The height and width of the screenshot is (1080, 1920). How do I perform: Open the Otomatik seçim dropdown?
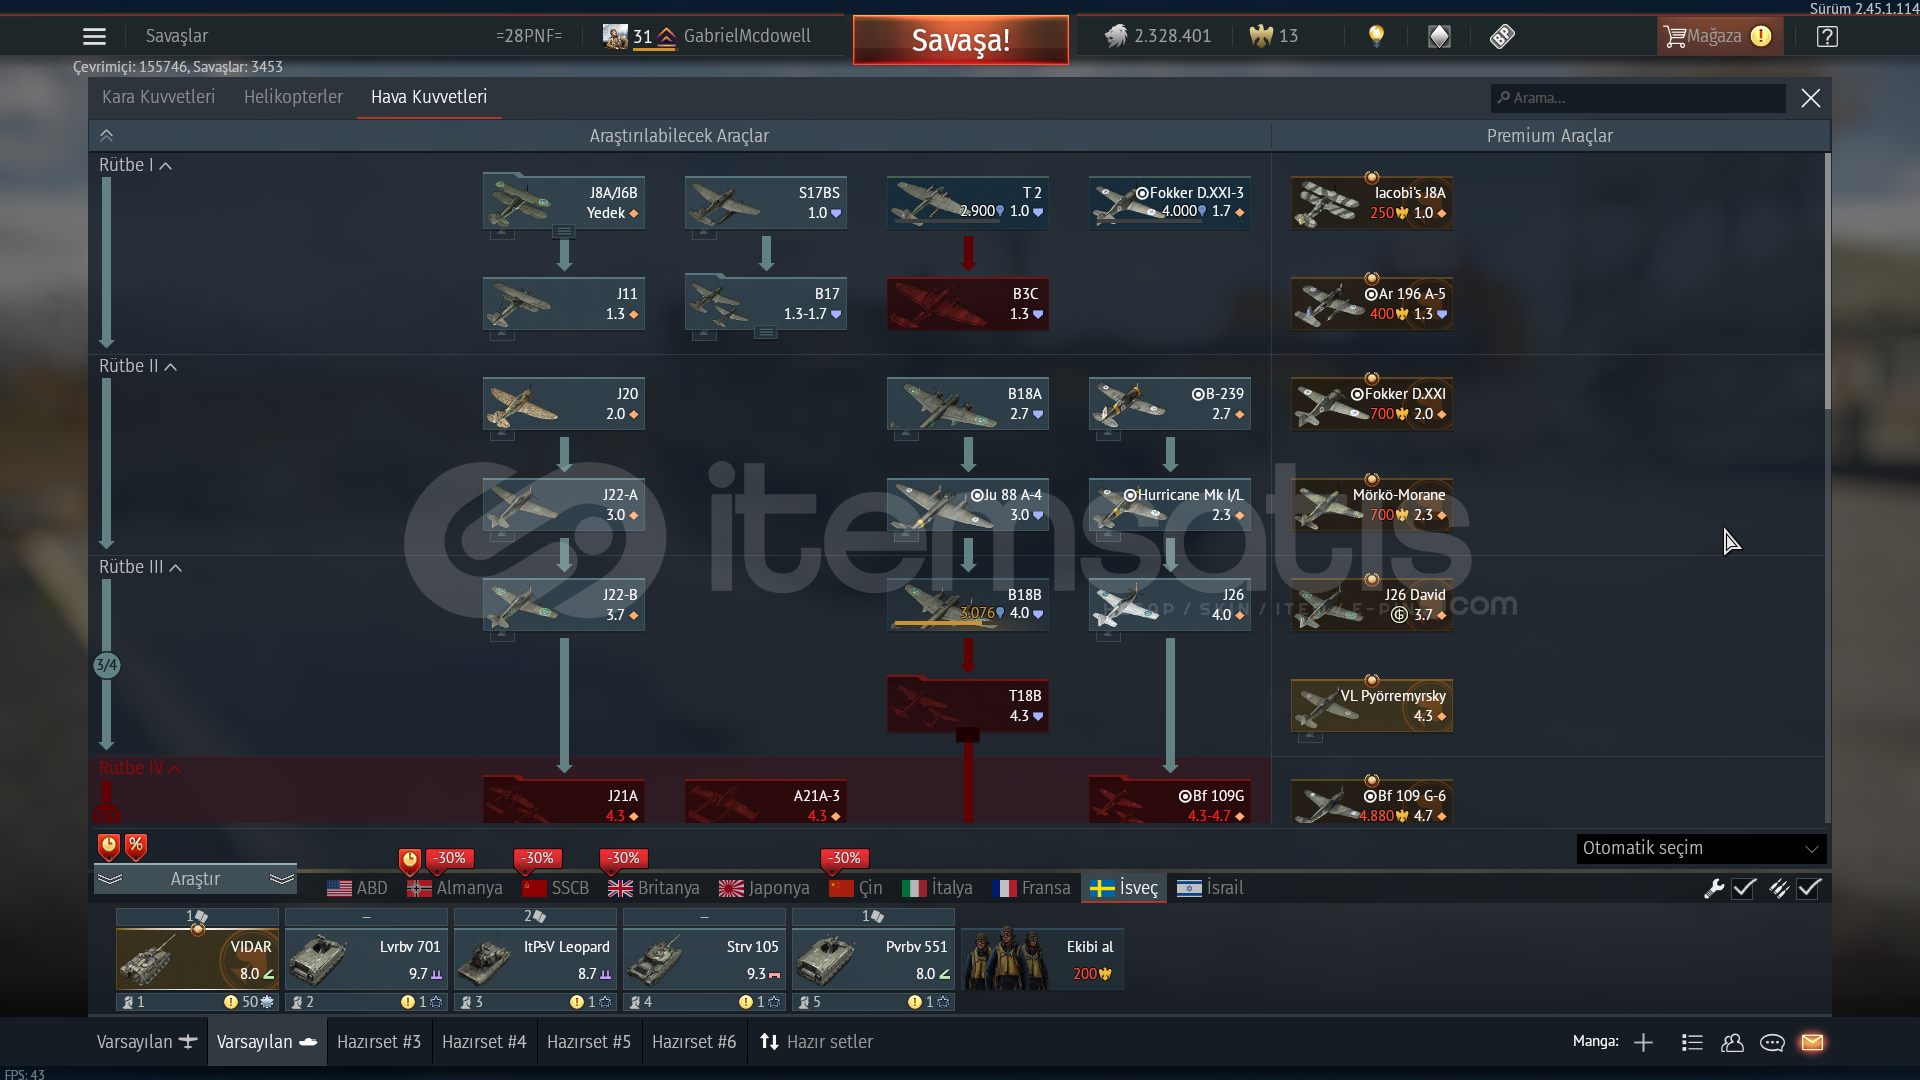(x=1701, y=848)
